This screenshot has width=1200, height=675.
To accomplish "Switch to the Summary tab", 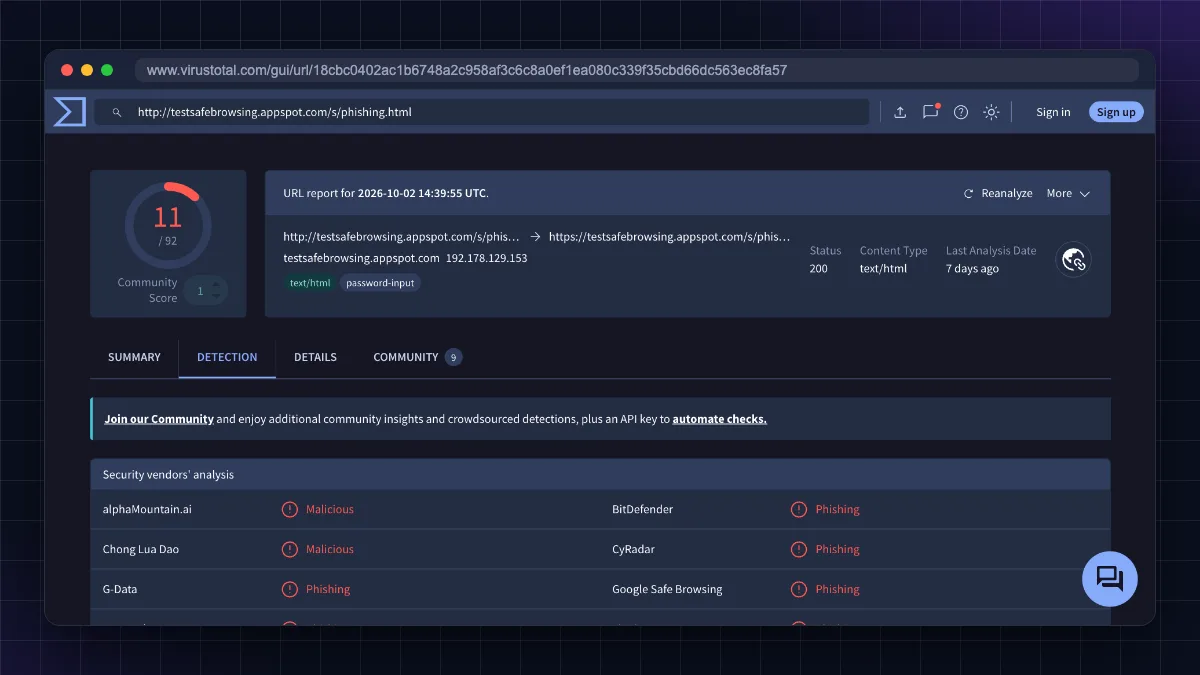I will (x=134, y=357).
